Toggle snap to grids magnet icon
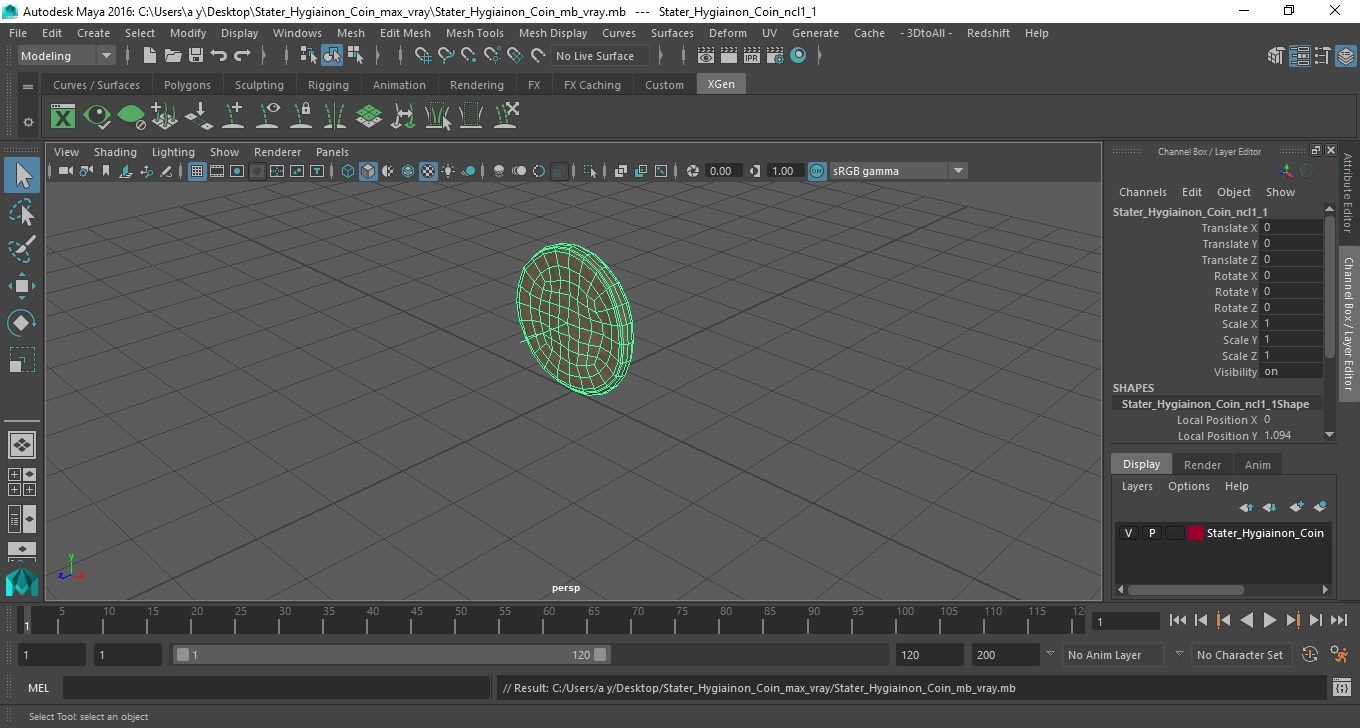The image size is (1360, 728). point(422,56)
